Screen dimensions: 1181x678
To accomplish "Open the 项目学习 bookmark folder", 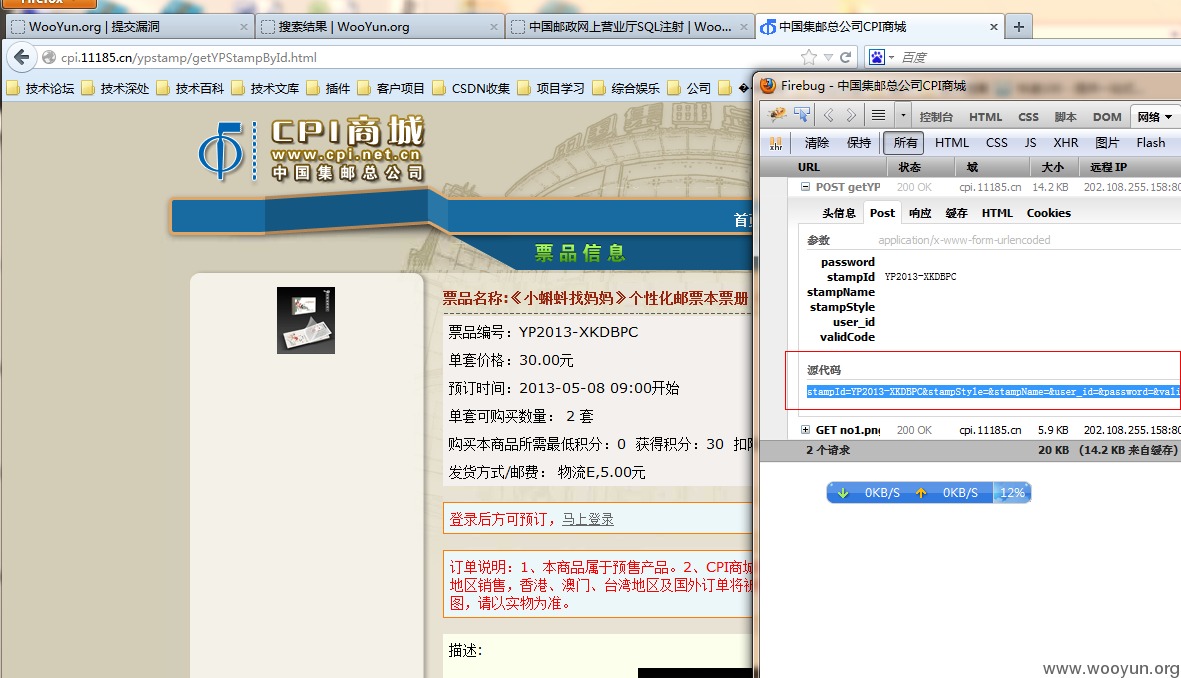I will 551,88.
